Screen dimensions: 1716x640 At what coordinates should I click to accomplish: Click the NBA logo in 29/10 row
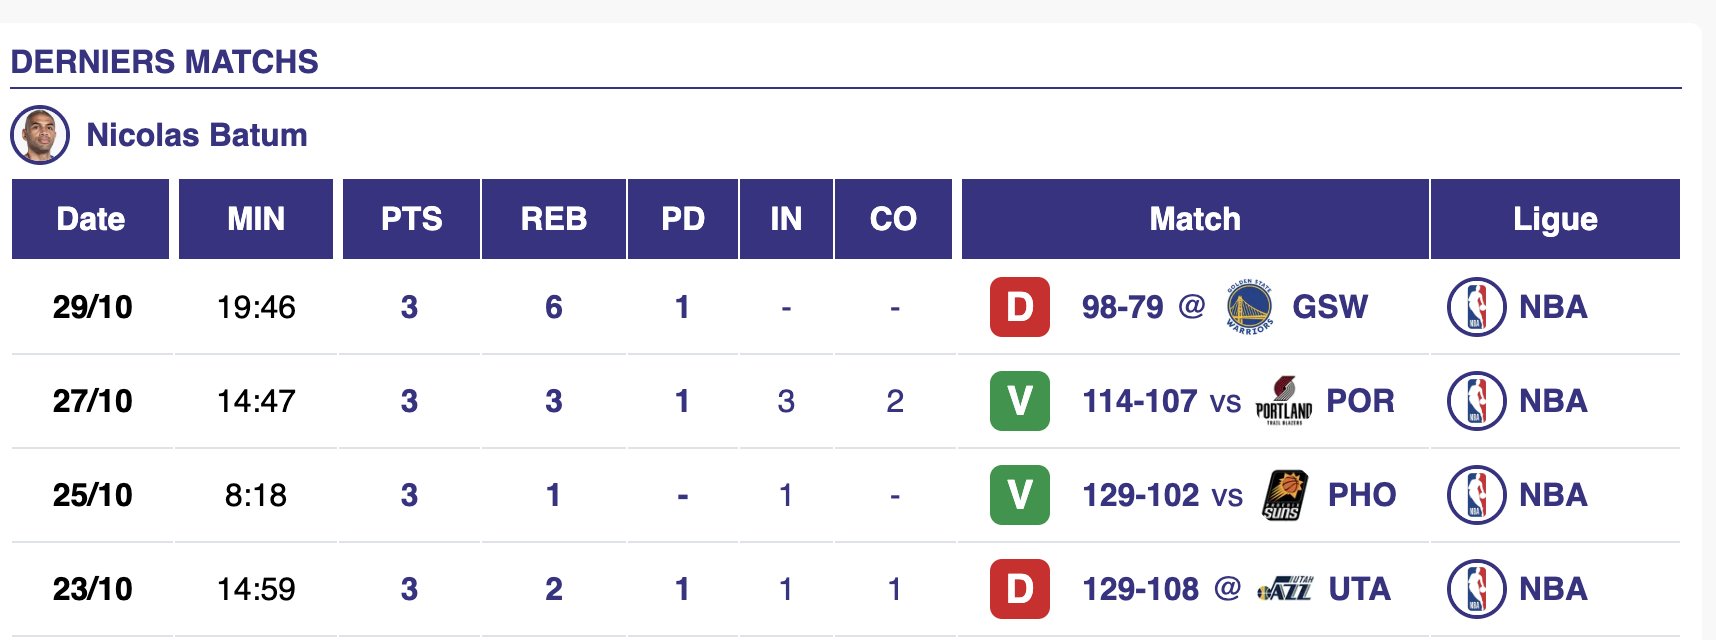point(1476,307)
